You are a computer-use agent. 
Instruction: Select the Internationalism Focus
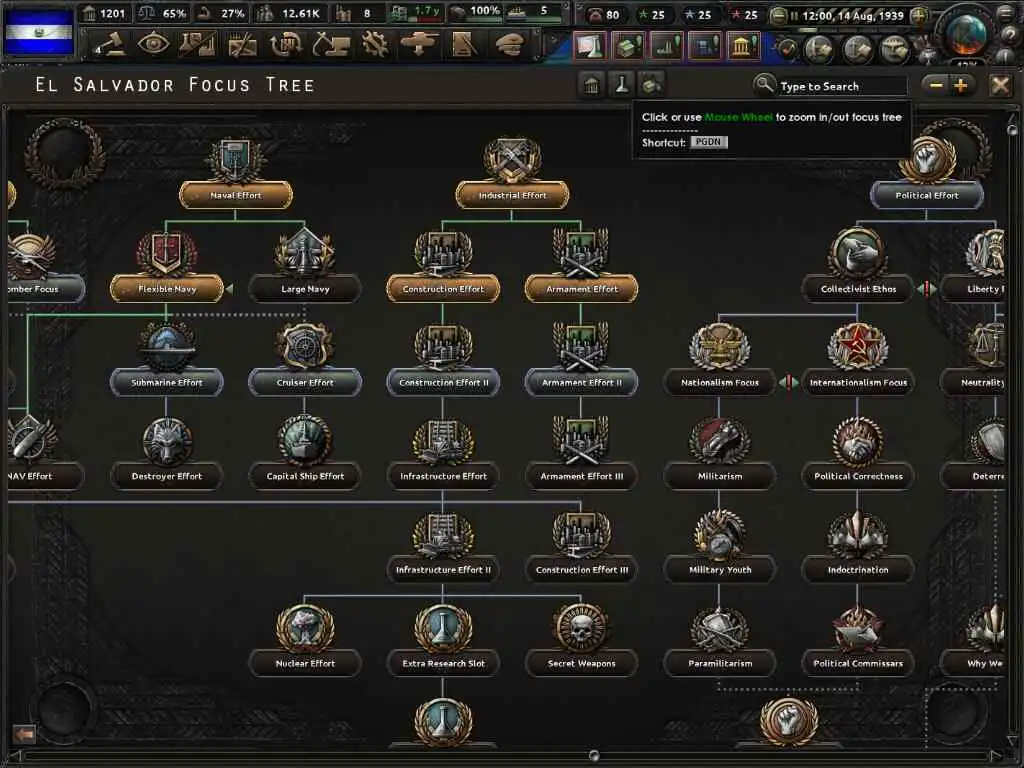(858, 382)
